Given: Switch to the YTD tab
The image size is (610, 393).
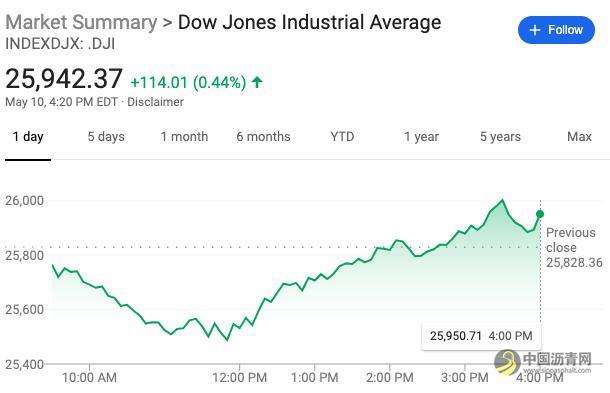Looking at the screenshot, I should tap(342, 137).
